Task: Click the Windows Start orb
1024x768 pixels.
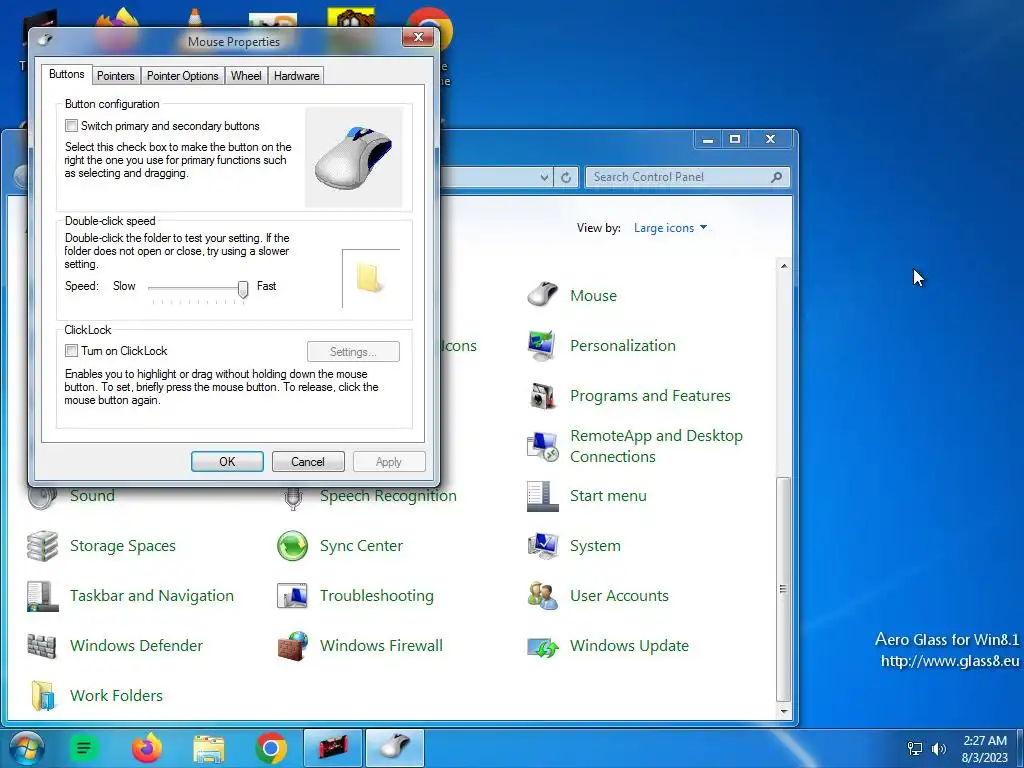Action: click(x=26, y=748)
